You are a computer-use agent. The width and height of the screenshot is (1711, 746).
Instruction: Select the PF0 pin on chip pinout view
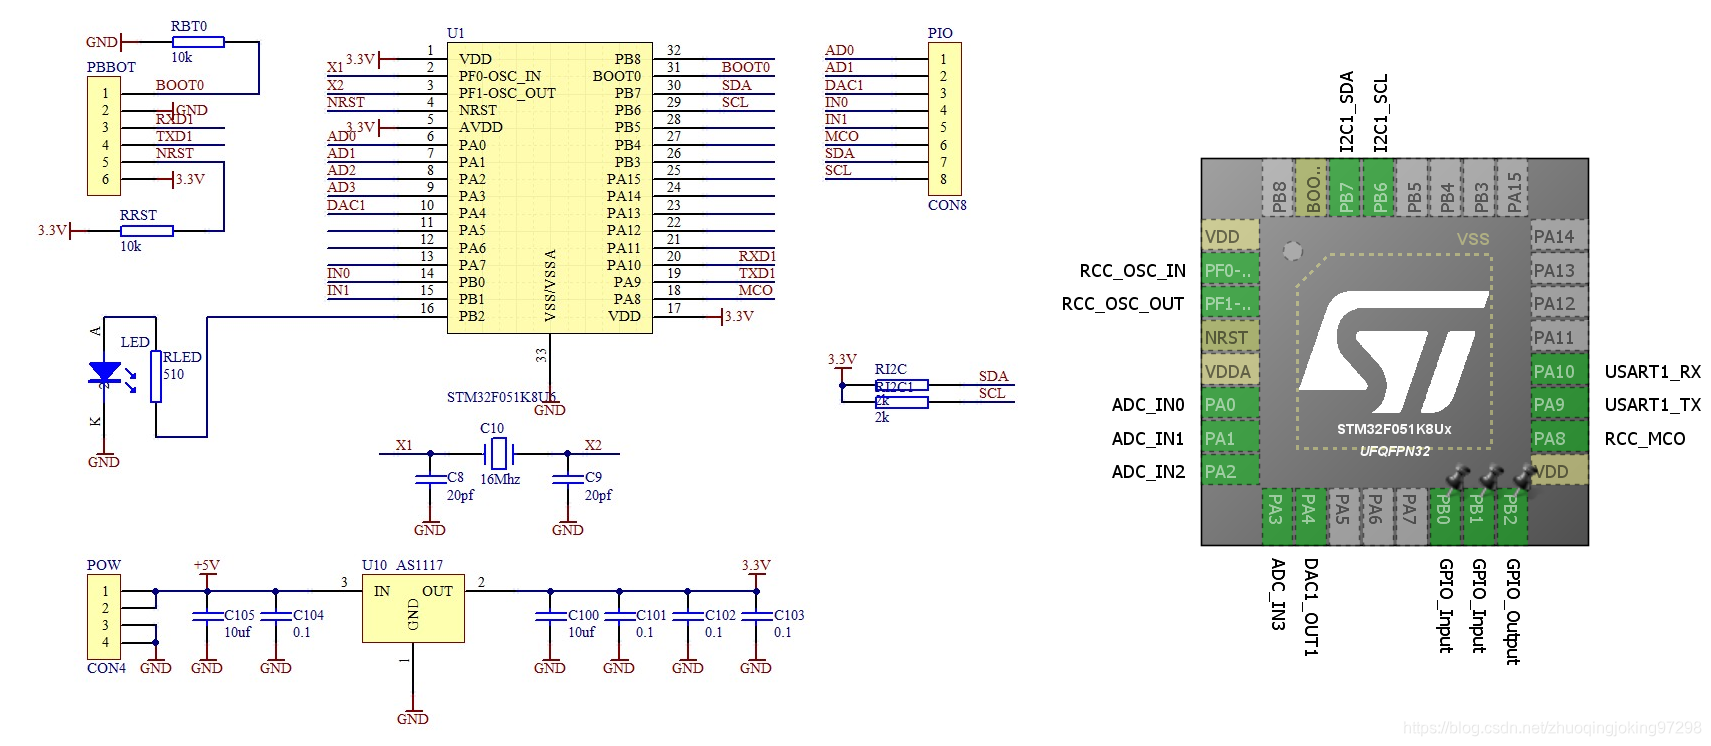point(1230,270)
